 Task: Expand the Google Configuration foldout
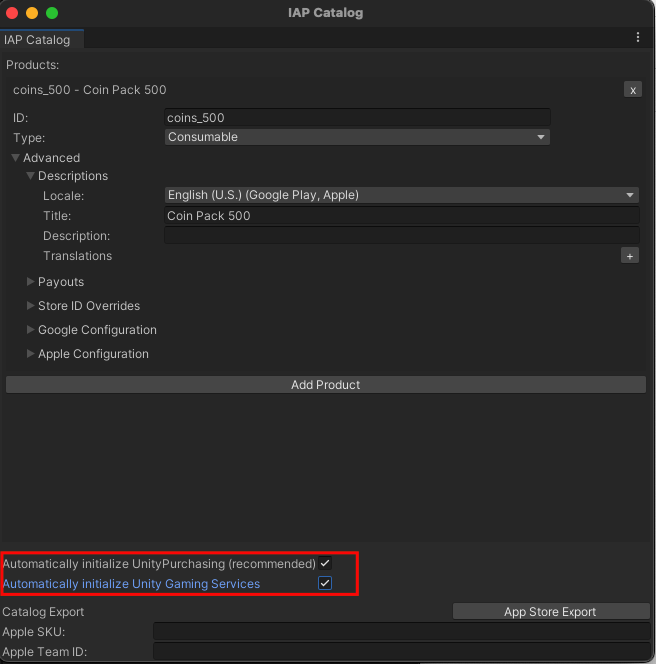[31, 330]
